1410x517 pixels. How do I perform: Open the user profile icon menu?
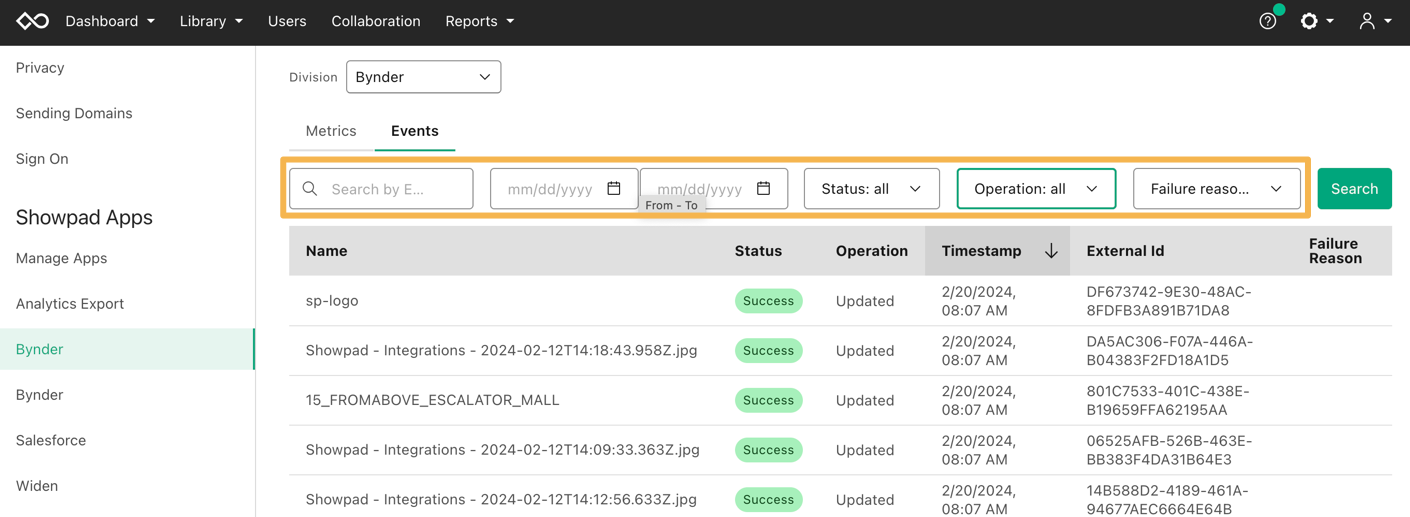[1375, 21]
